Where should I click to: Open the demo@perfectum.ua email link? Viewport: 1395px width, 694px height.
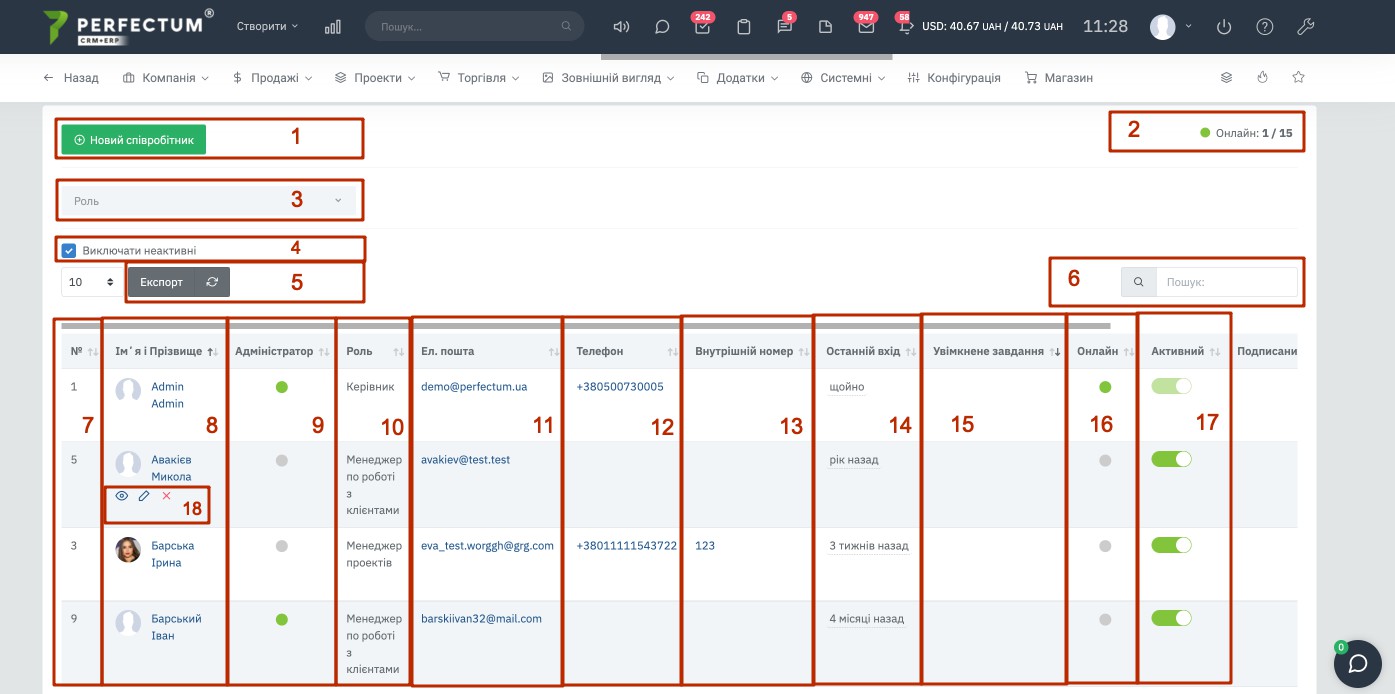pos(474,386)
